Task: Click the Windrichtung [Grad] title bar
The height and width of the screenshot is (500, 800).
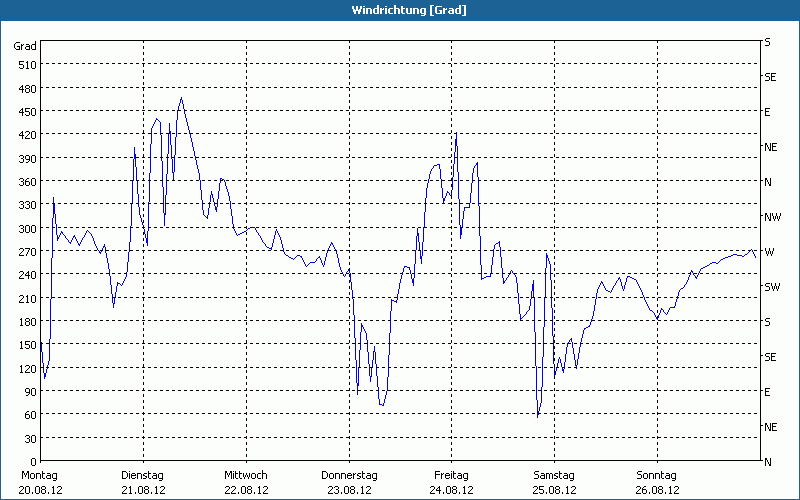Action: [x=400, y=10]
